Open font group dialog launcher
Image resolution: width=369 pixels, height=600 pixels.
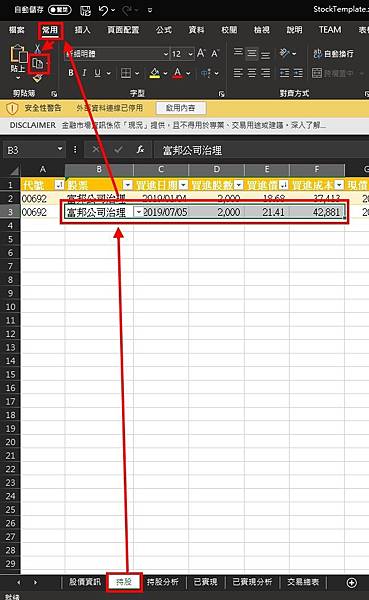pos(221,93)
